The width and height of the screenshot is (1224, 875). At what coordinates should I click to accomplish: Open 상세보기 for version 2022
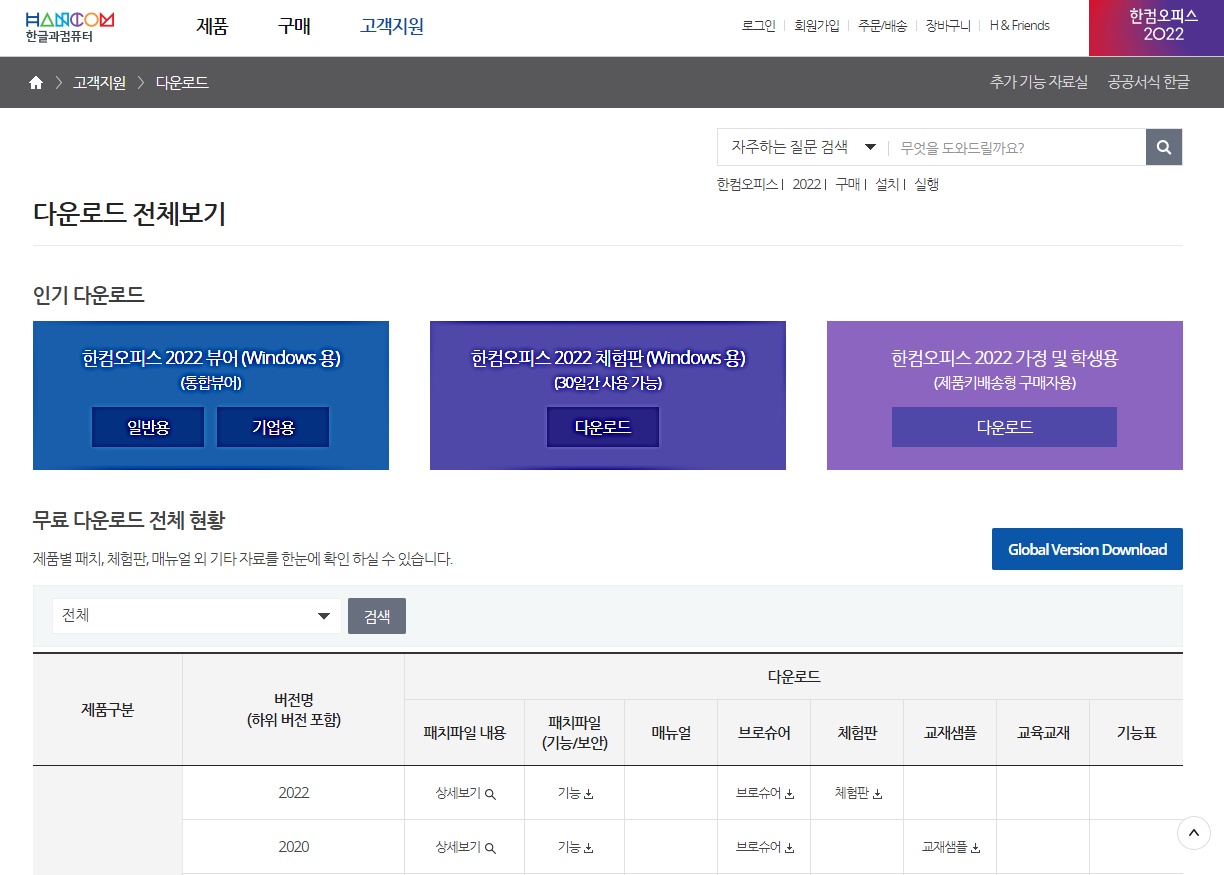click(465, 793)
